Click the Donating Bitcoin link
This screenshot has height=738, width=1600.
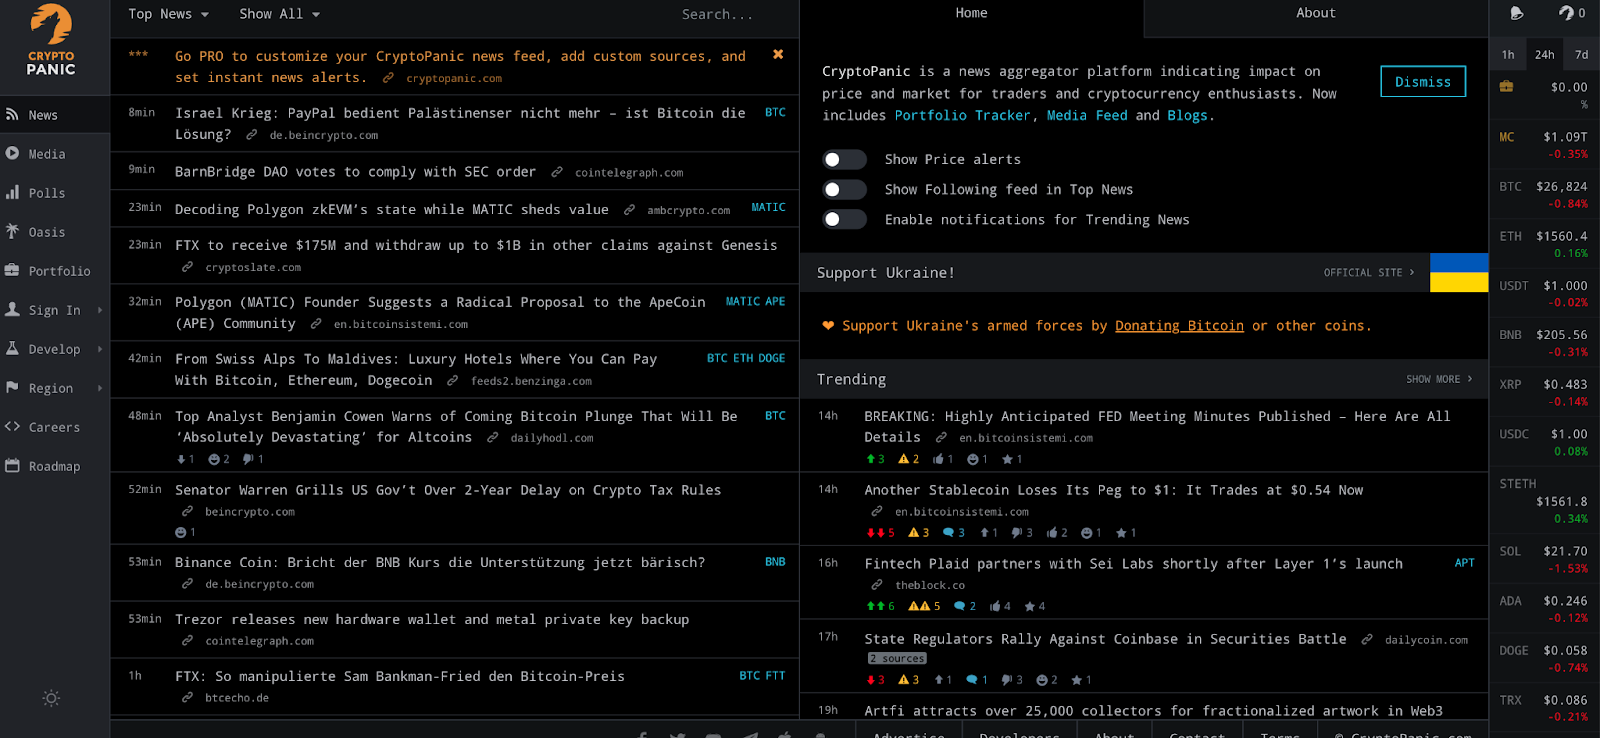click(1179, 326)
